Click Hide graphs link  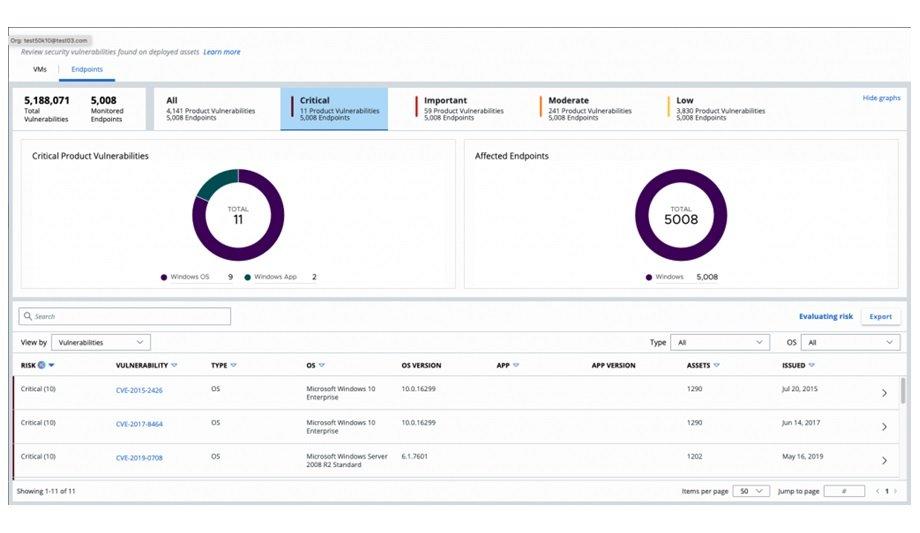pos(881,98)
